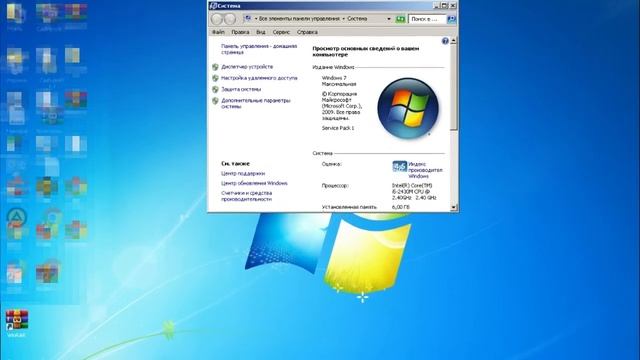Open Центр поддержки link
This screenshot has width=640, height=360.
coord(243,173)
